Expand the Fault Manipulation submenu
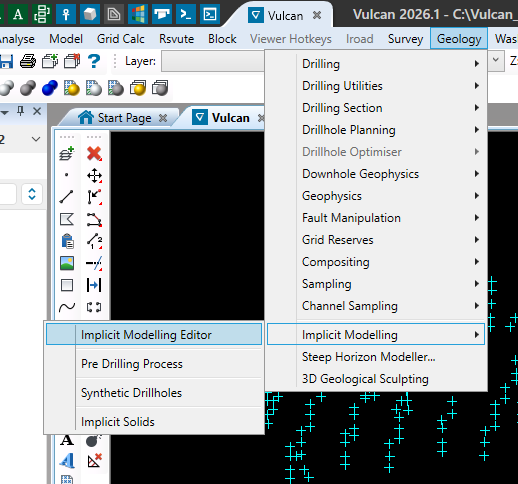The height and width of the screenshot is (484, 518). 376,218
